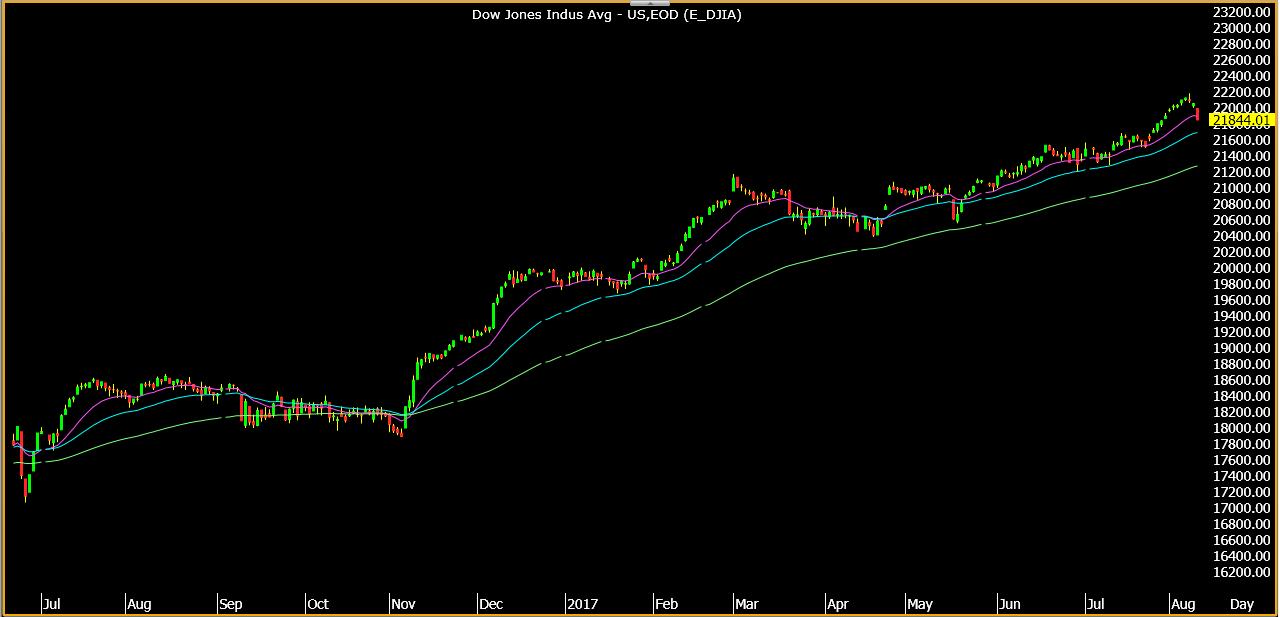Select the yellow 21844.01 current price label
The height and width of the screenshot is (617, 1280).
(x=1242, y=120)
